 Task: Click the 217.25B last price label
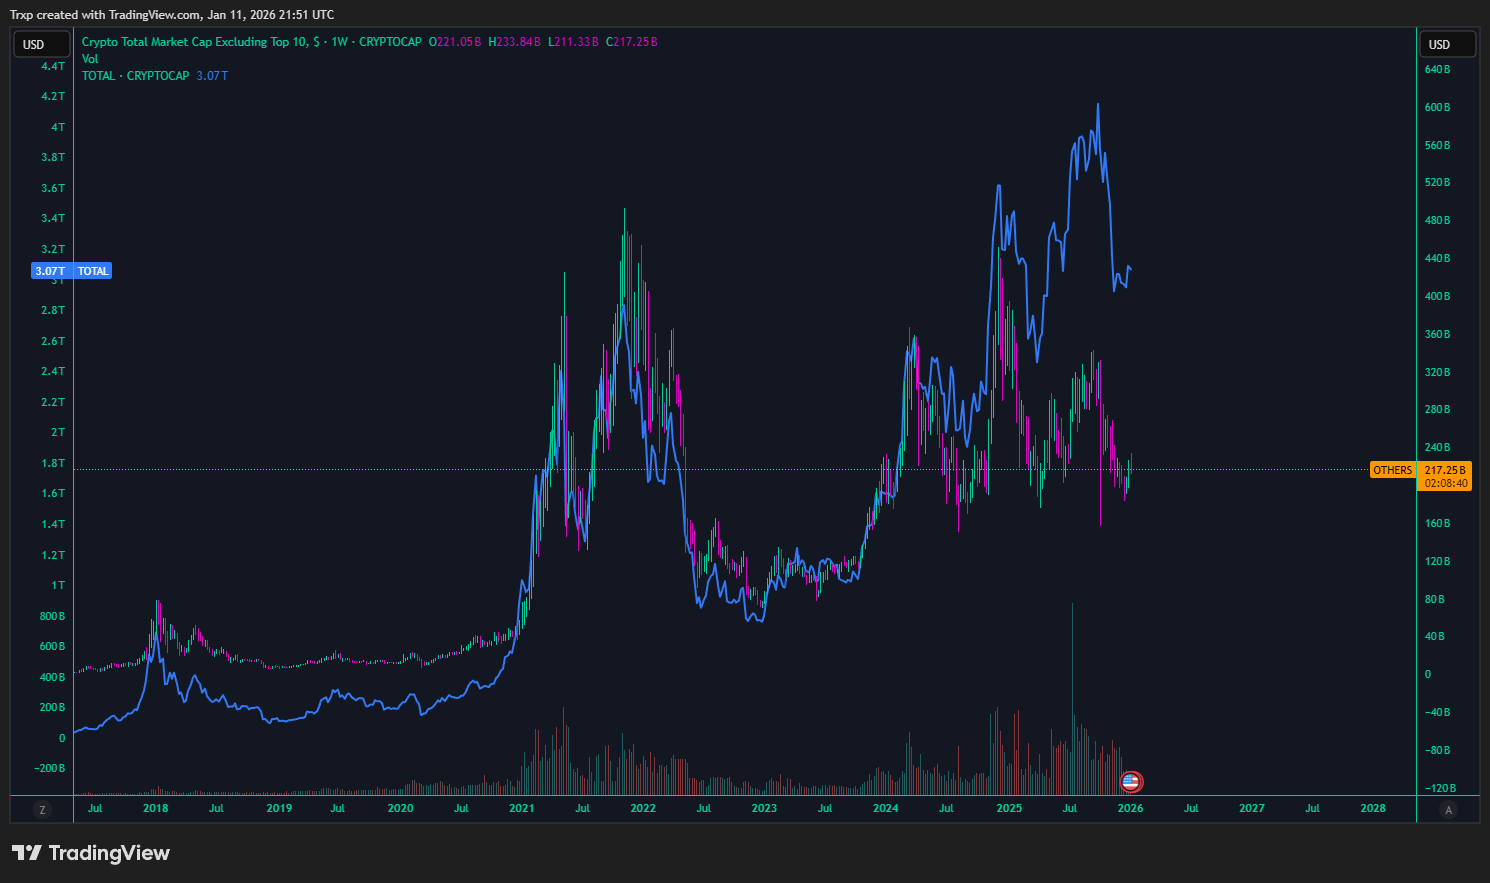1445,470
